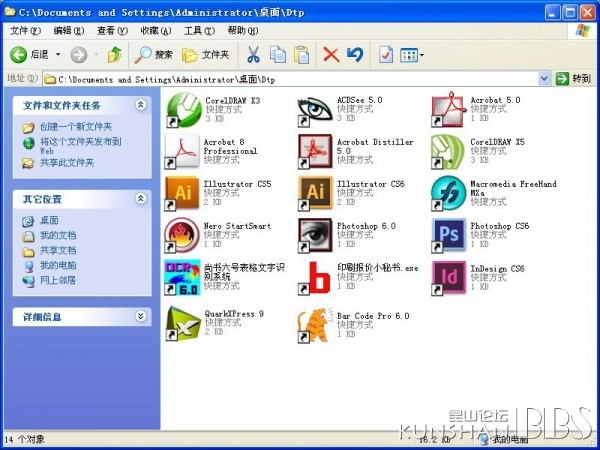The height and width of the screenshot is (450, 600).
Task: Open 我的文档 from other places
Action: 58,235
